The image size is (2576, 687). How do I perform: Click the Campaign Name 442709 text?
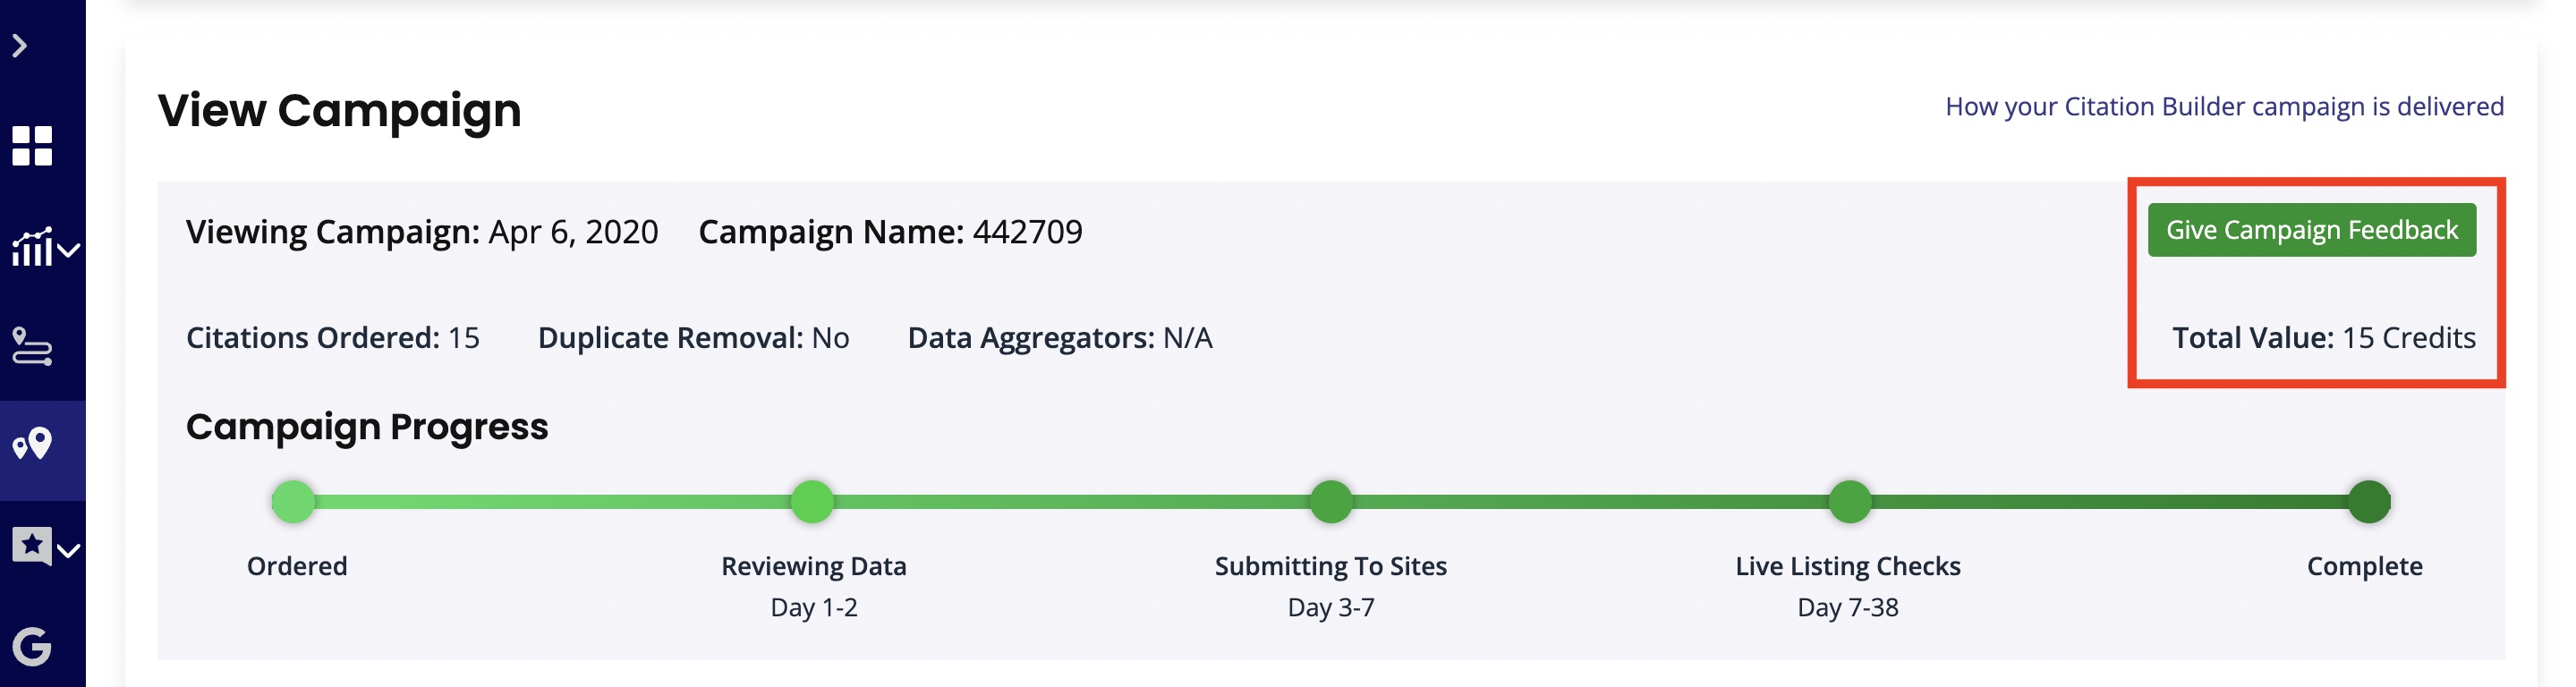pyautogui.click(x=890, y=232)
